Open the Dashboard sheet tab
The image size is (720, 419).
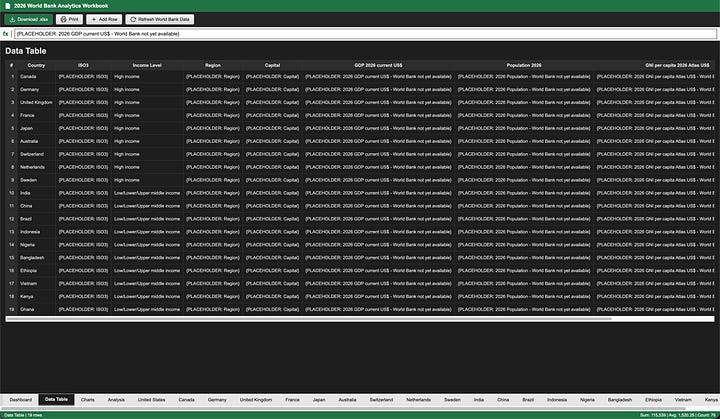tap(21, 400)
